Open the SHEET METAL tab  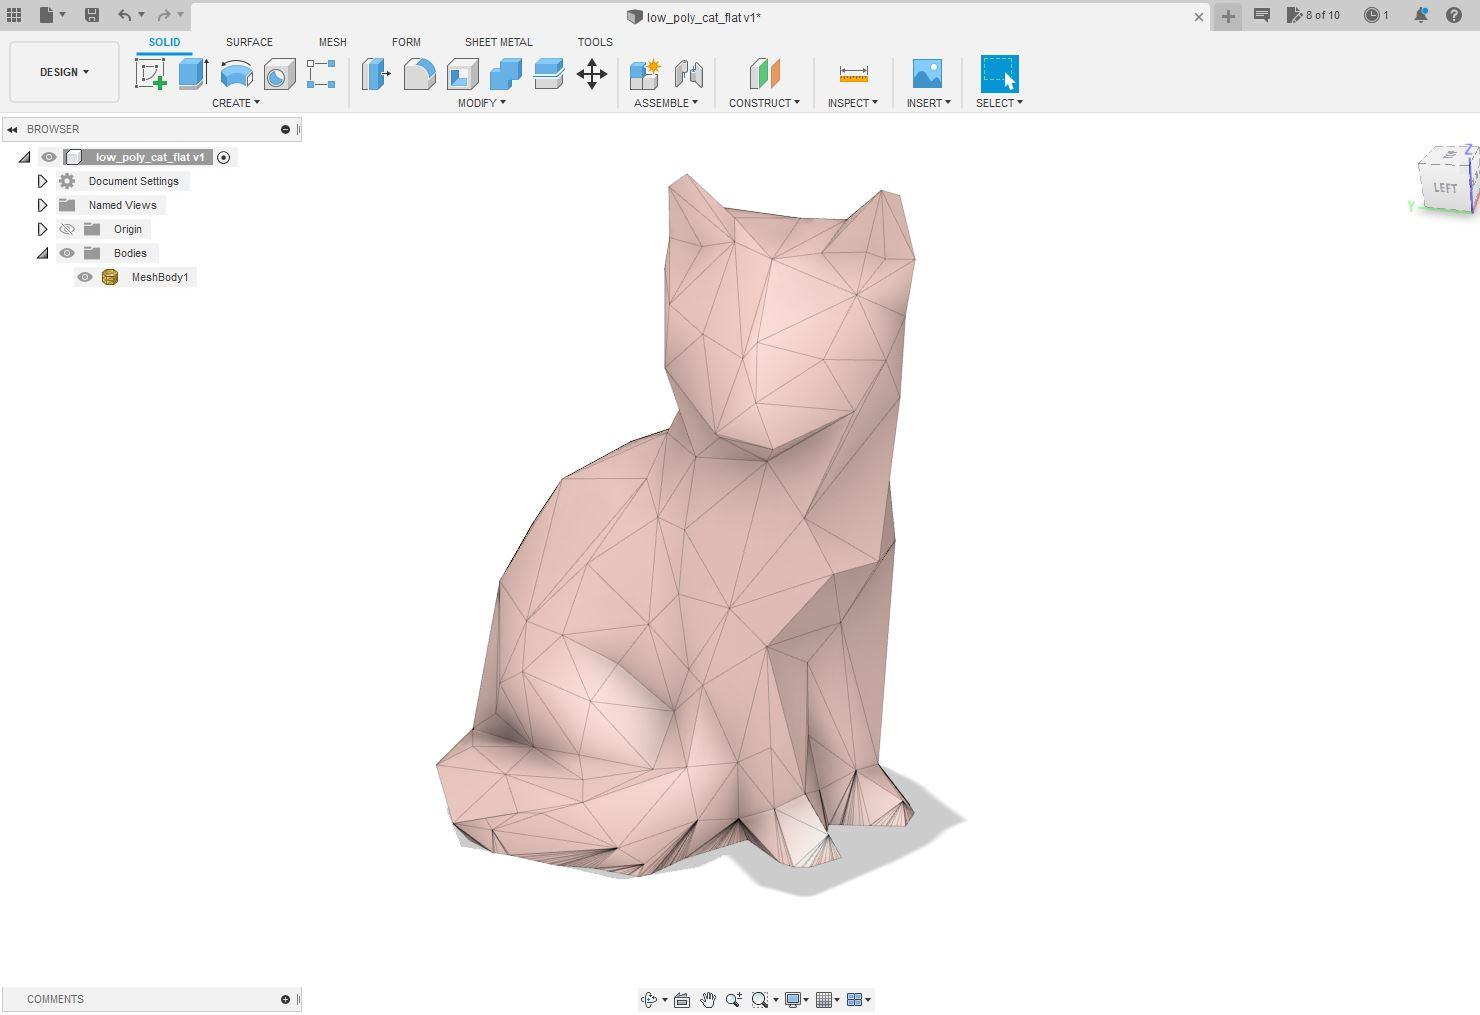coord(498,42)
